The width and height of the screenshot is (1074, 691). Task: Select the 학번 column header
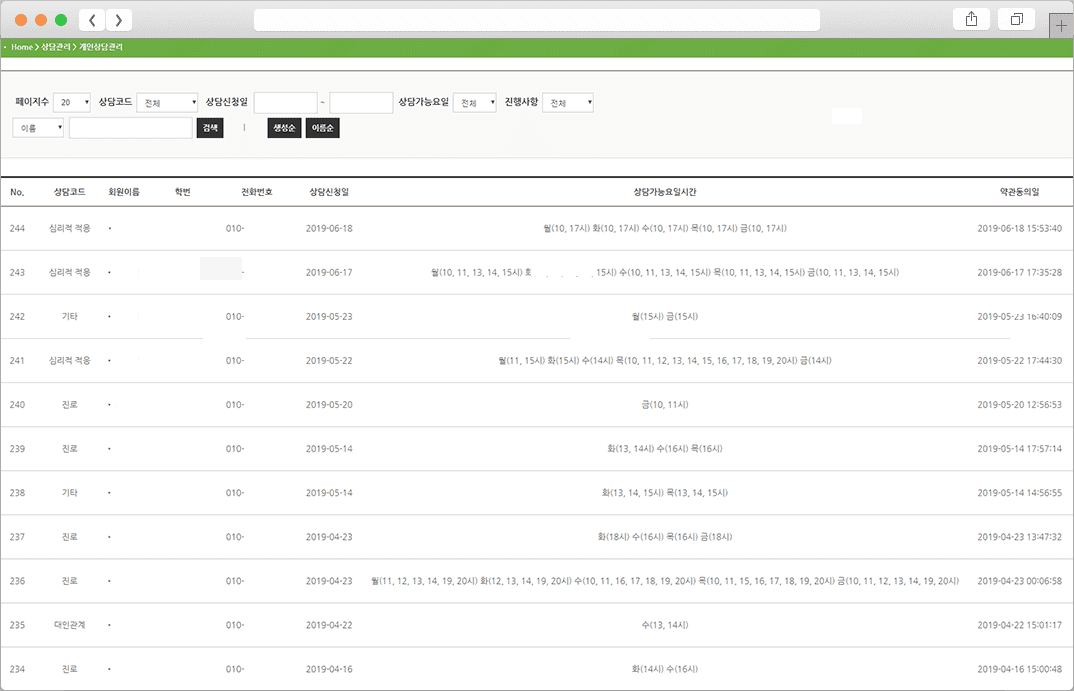click(183, 192)
